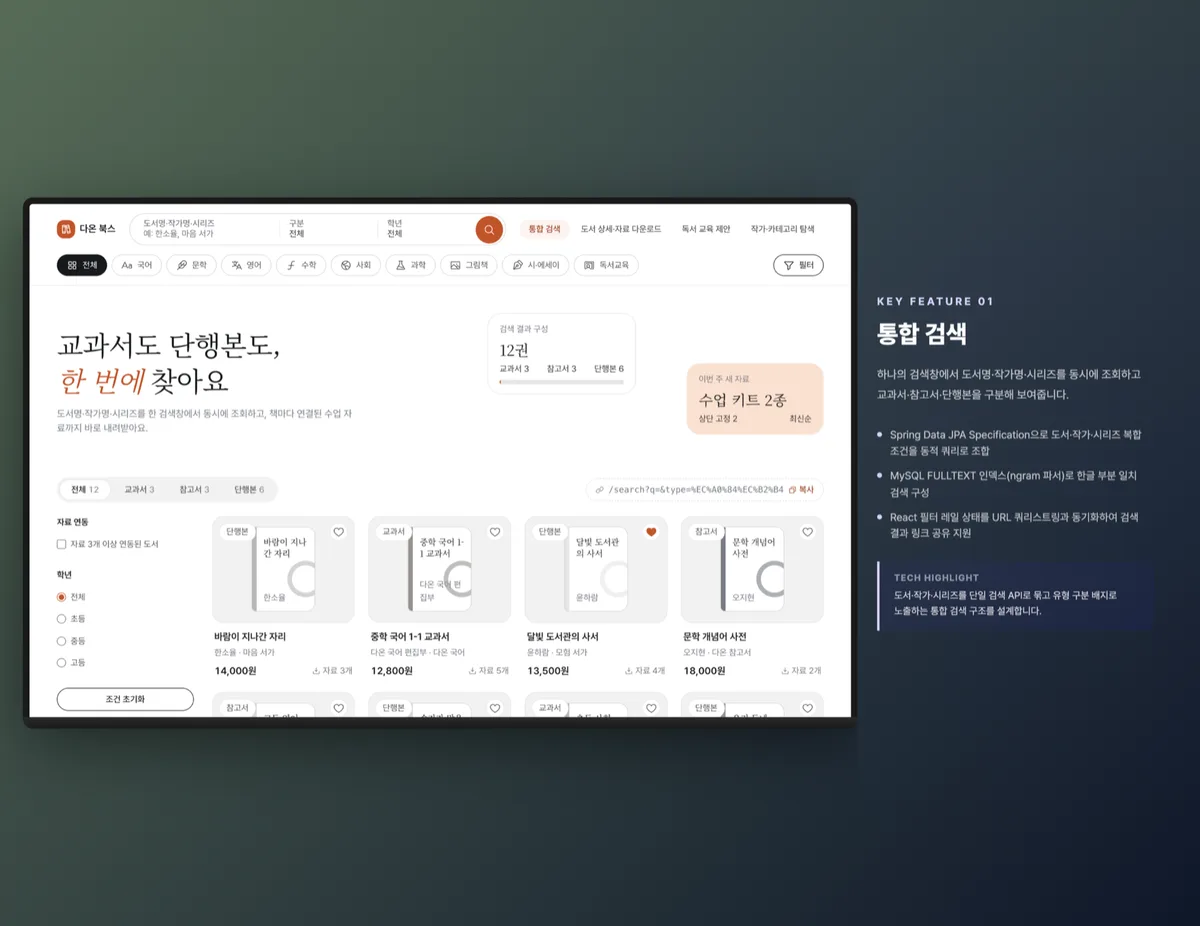Click author line 한소율 · 마음 서가

tap(243, 653)
